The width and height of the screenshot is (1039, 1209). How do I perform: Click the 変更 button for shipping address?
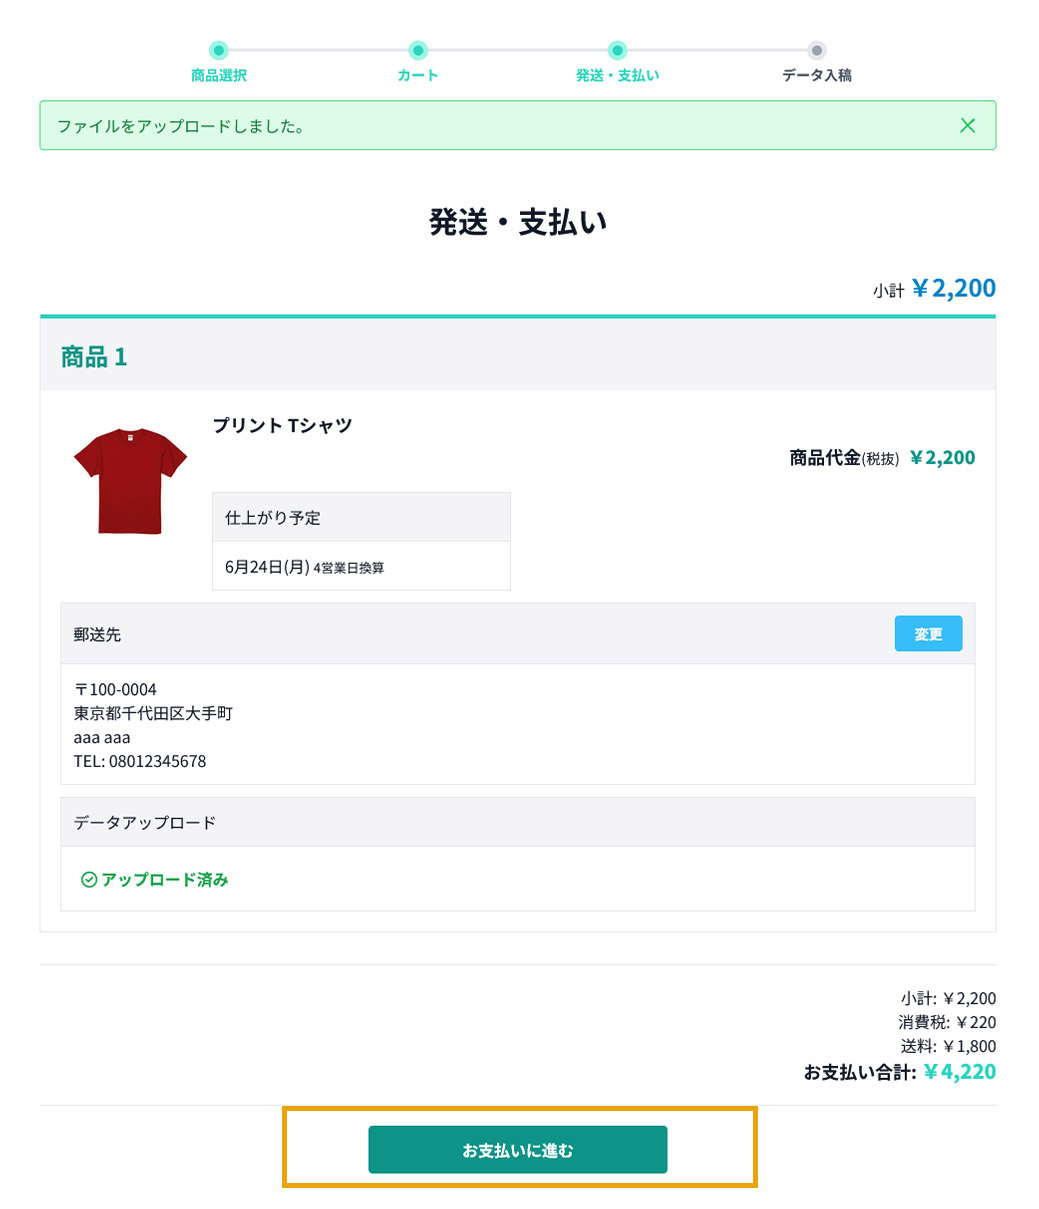tap(928, 634)
